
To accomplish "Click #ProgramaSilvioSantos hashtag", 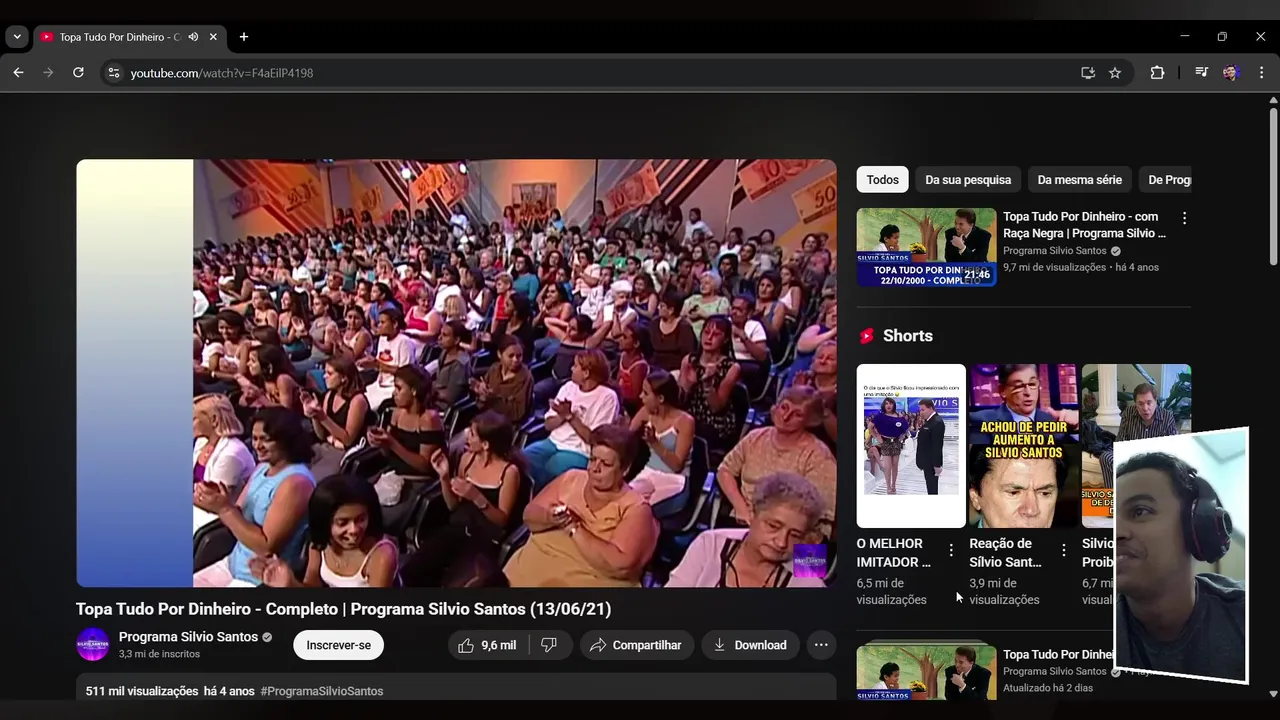I will 322,691.
